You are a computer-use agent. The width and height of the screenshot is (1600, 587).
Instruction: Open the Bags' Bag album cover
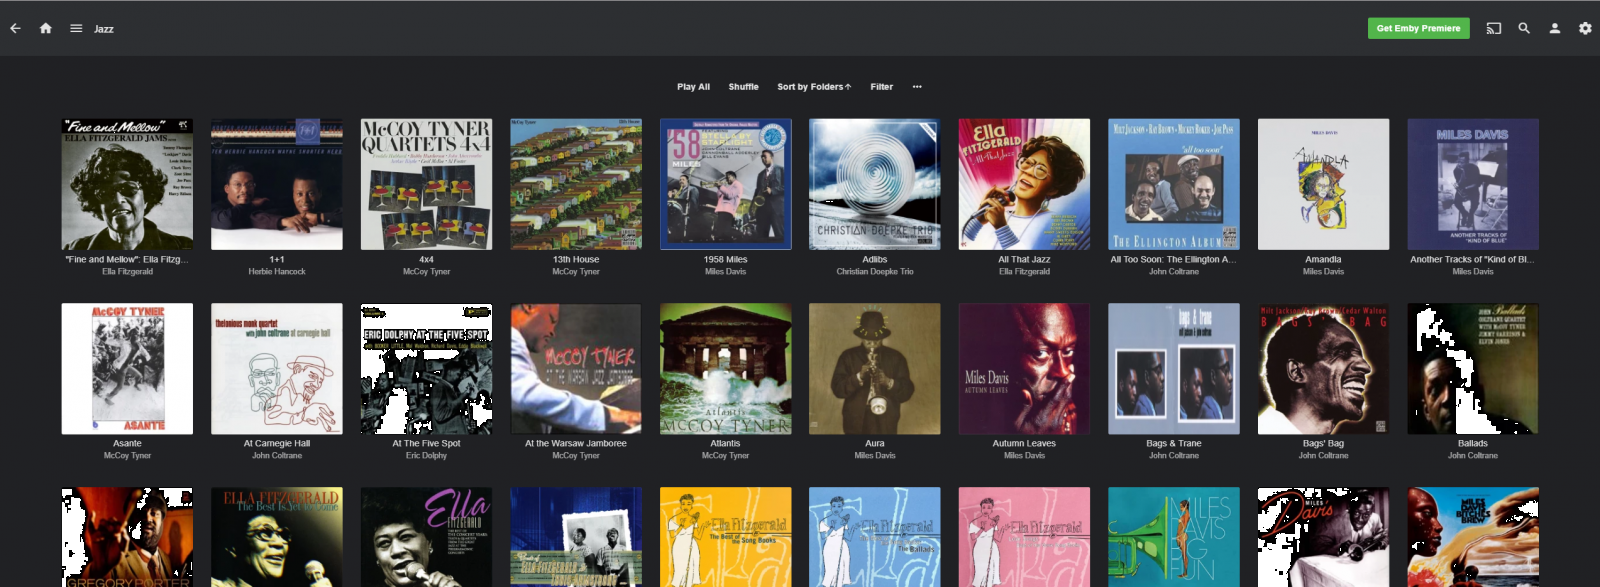click(x=1323, y=369)
